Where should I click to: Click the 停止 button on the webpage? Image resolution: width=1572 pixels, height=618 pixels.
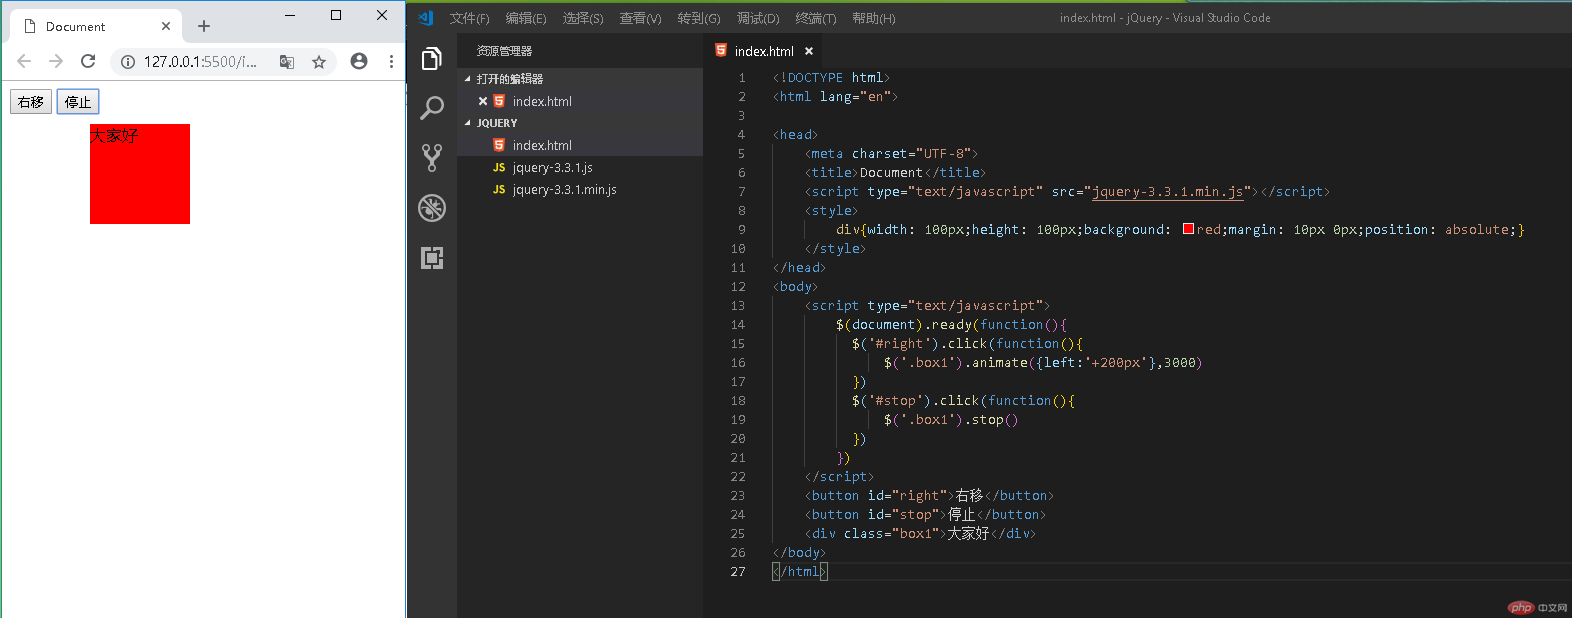[78, 102]
